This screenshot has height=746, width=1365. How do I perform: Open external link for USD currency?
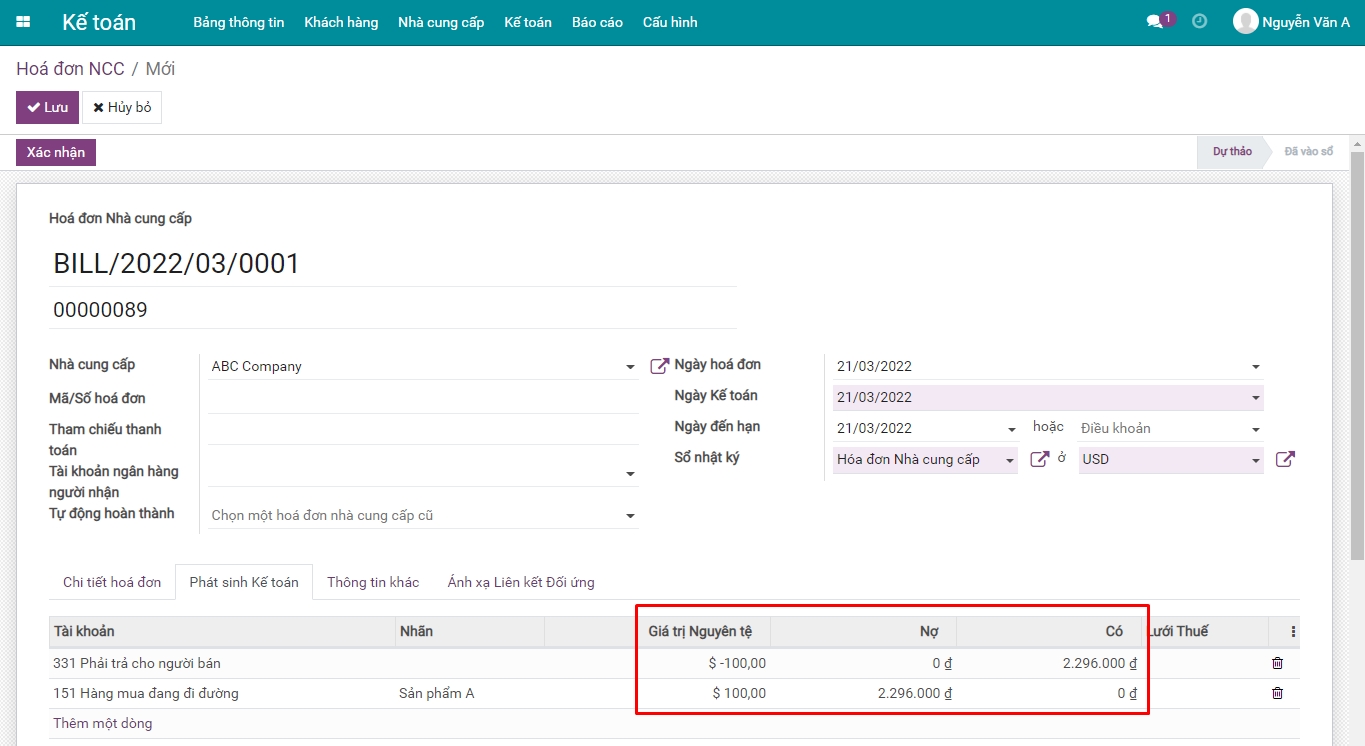1285,459
